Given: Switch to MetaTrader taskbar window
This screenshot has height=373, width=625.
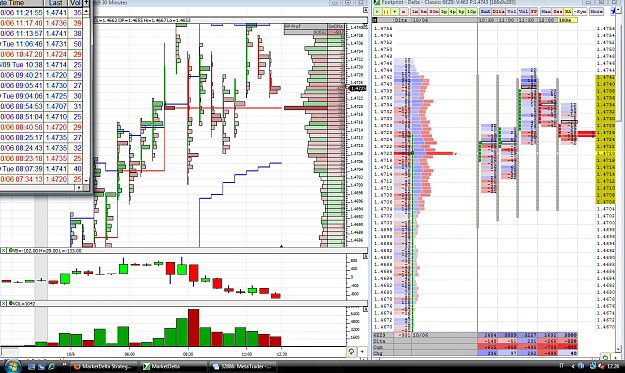Looking at the screenshot, I should 242,367.
